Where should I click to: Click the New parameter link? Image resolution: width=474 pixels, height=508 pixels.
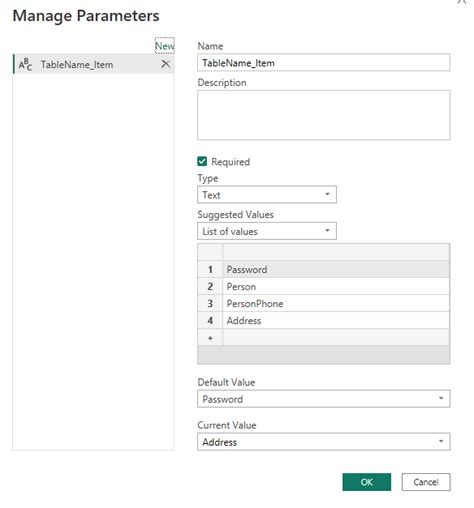[165, 46]
